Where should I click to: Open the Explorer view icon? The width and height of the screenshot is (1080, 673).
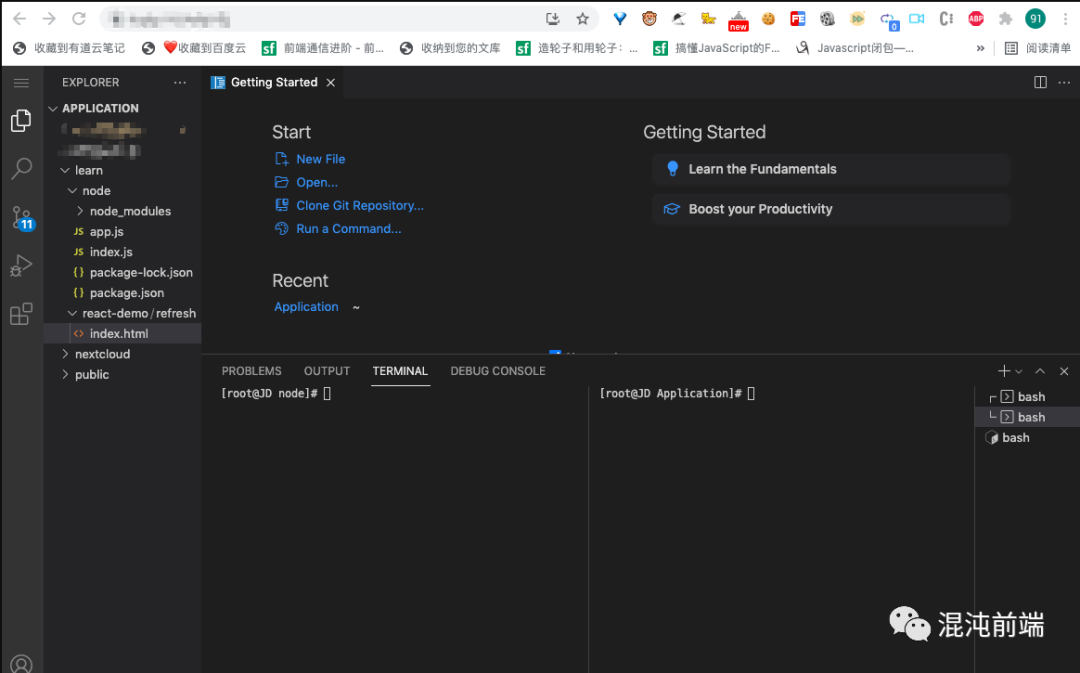[21, 120]
